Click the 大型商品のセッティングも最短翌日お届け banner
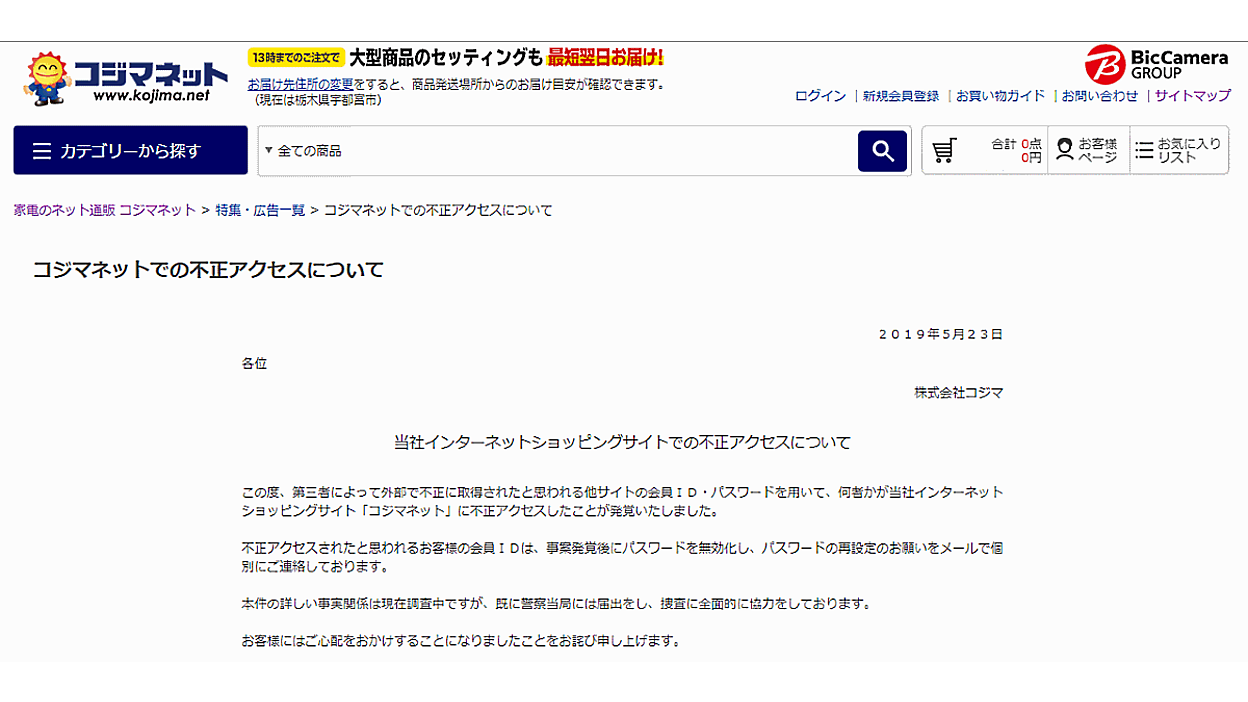Image resolution: width=1248 pixels, height=702 pixels. coord(506,58)
